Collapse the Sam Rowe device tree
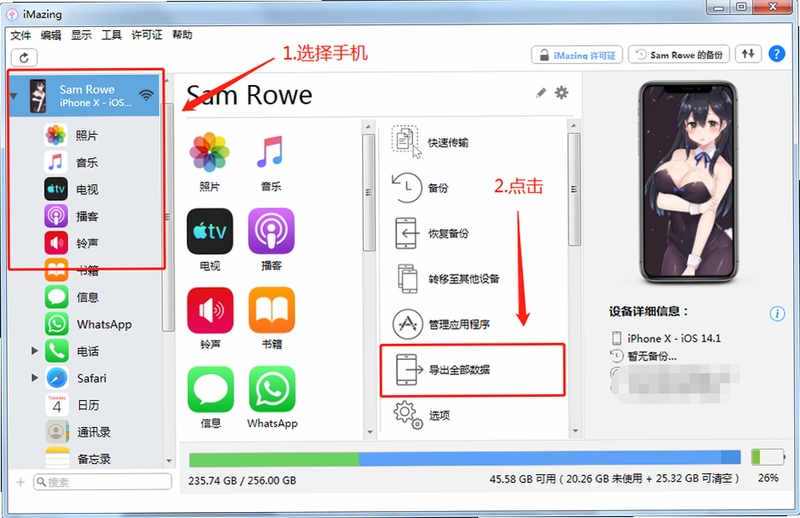Image resolution: width=800 pixels, height=518 pixels. point(14,95)
